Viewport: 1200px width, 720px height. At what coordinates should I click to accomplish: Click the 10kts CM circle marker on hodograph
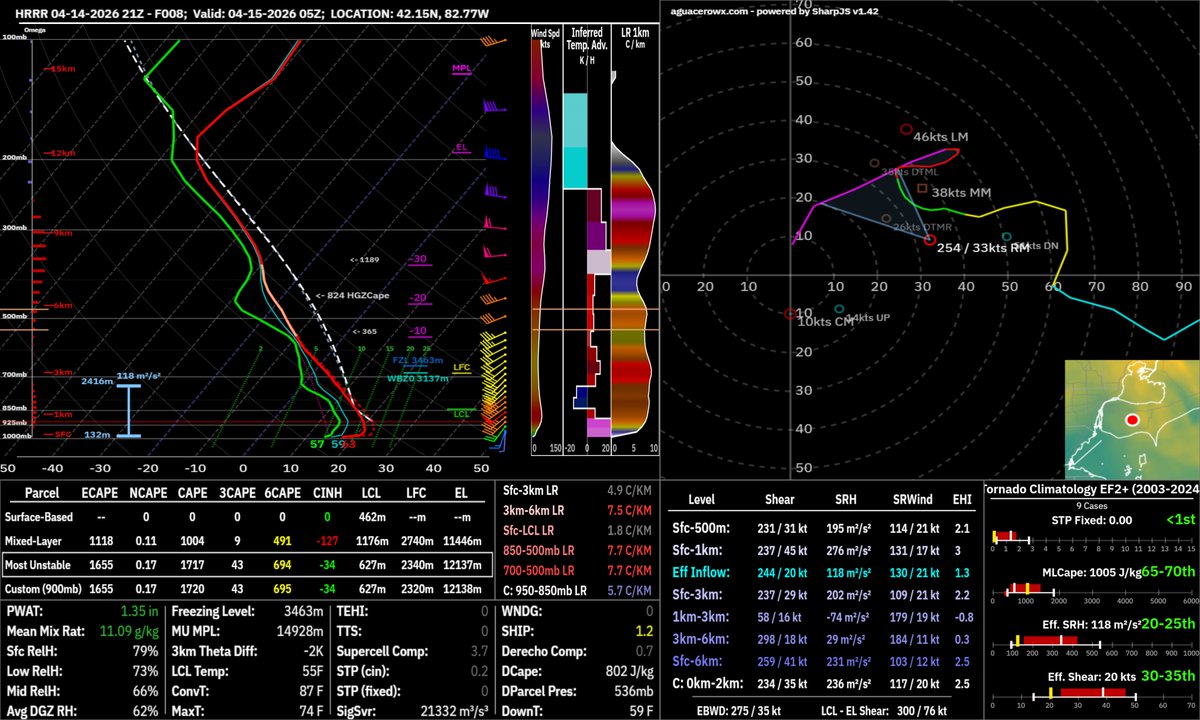pos(790,314)
